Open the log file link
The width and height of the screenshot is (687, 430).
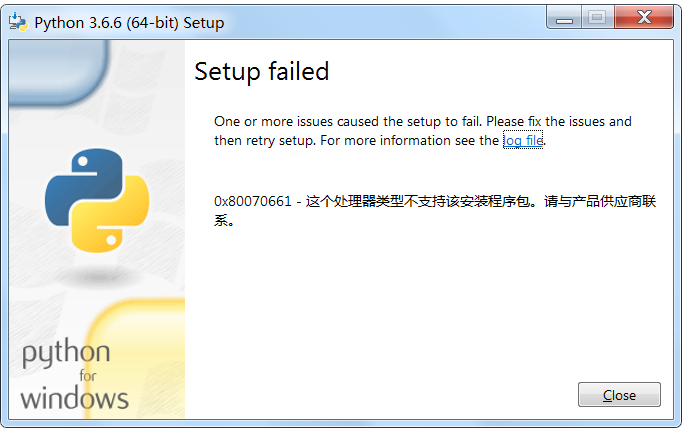pyautogui.click(x=523, y=140)
